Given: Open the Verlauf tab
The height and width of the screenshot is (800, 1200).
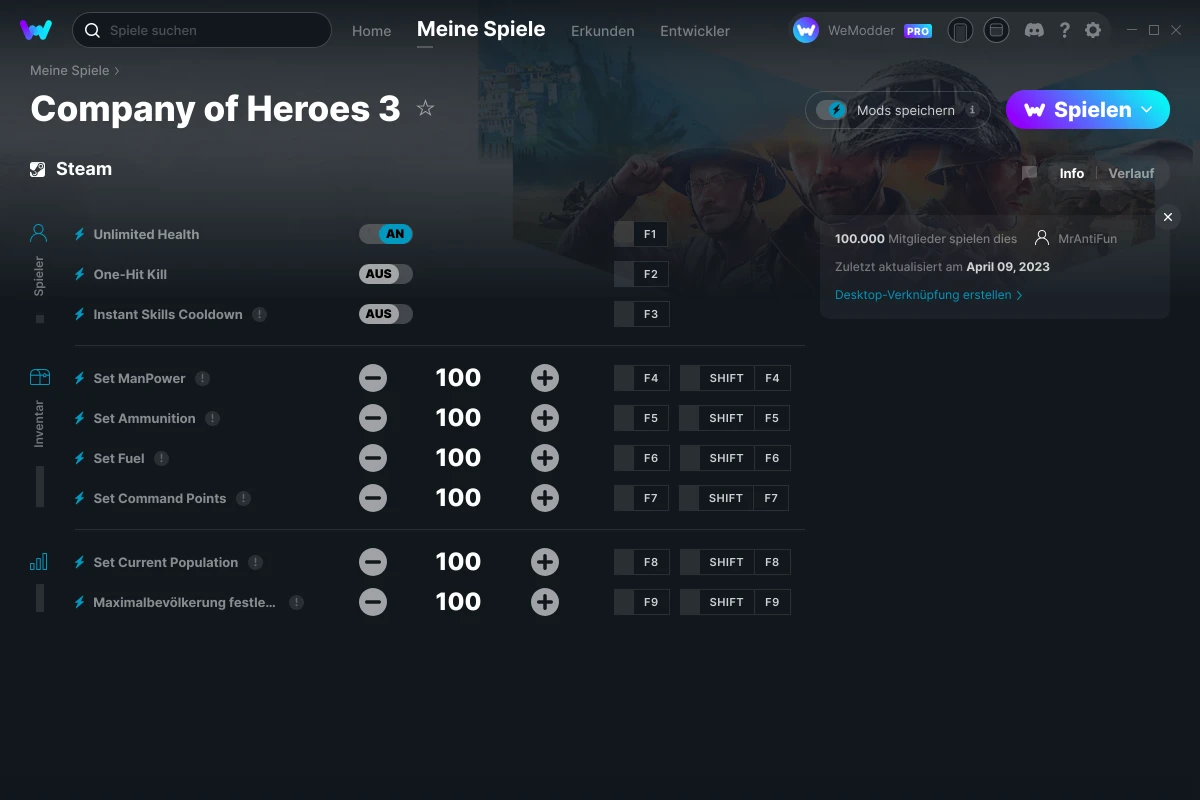Looking at the screenshot, I should 1131,173.
